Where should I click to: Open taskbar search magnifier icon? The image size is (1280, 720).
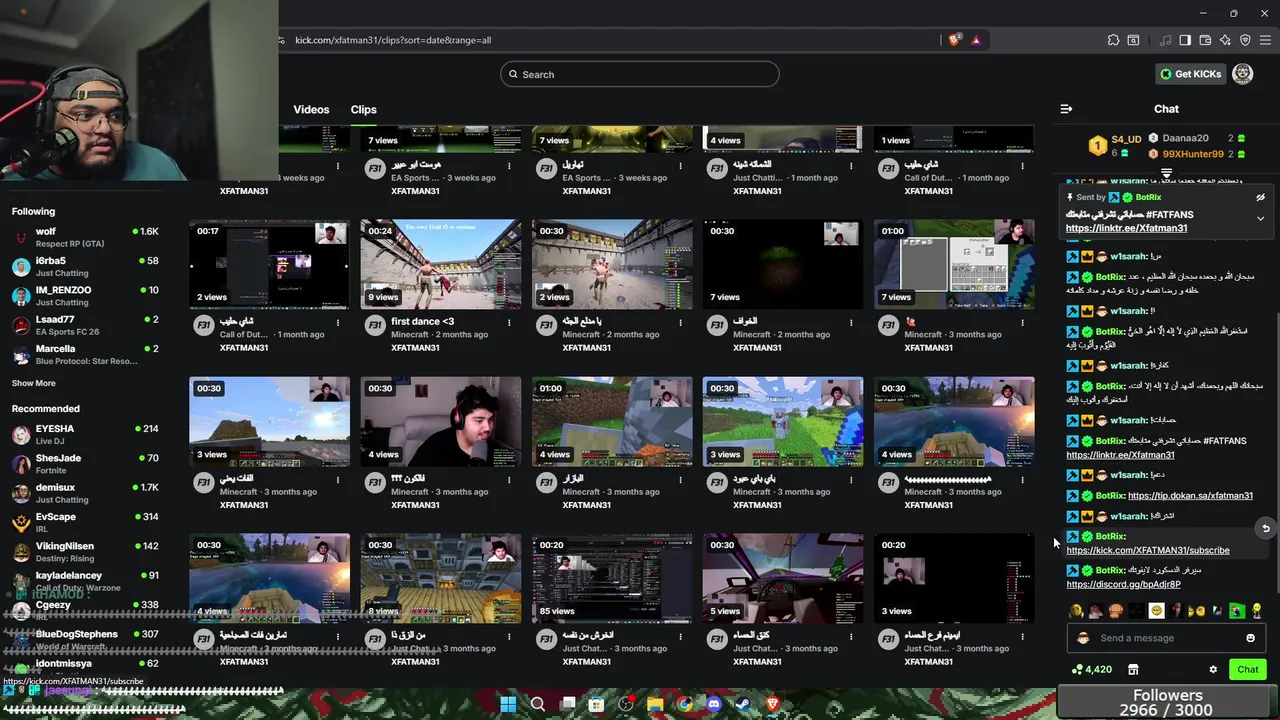[538, 704]
